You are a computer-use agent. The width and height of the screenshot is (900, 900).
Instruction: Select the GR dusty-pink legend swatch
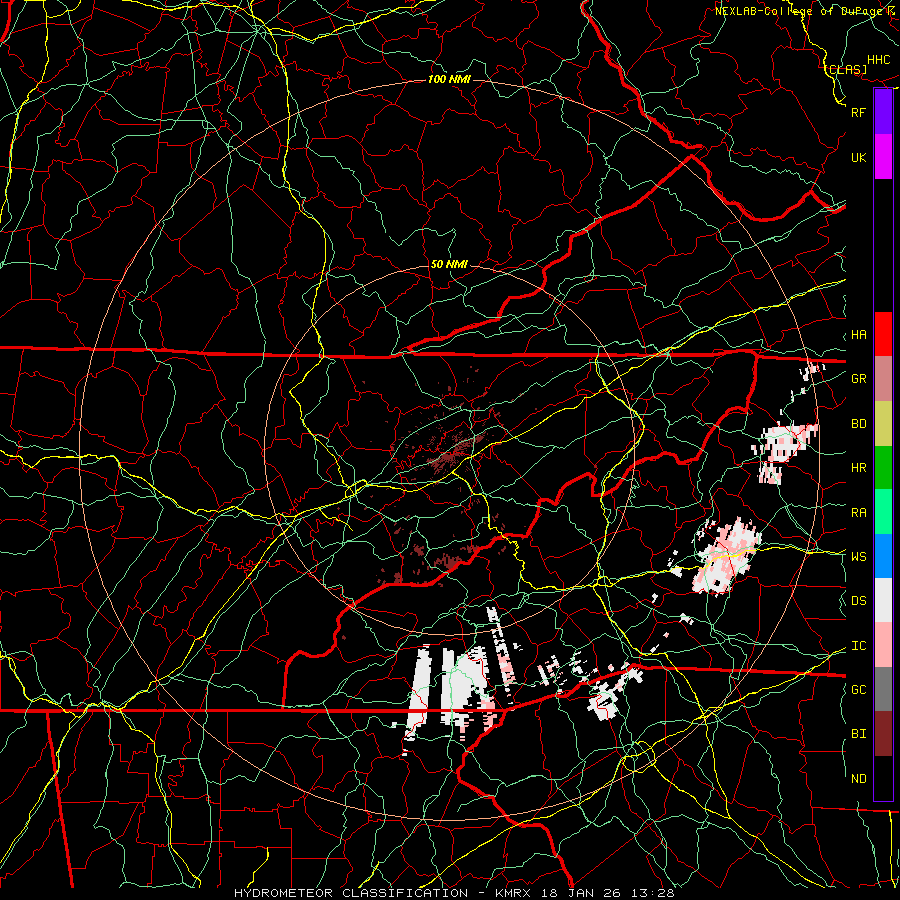point(883,379)
